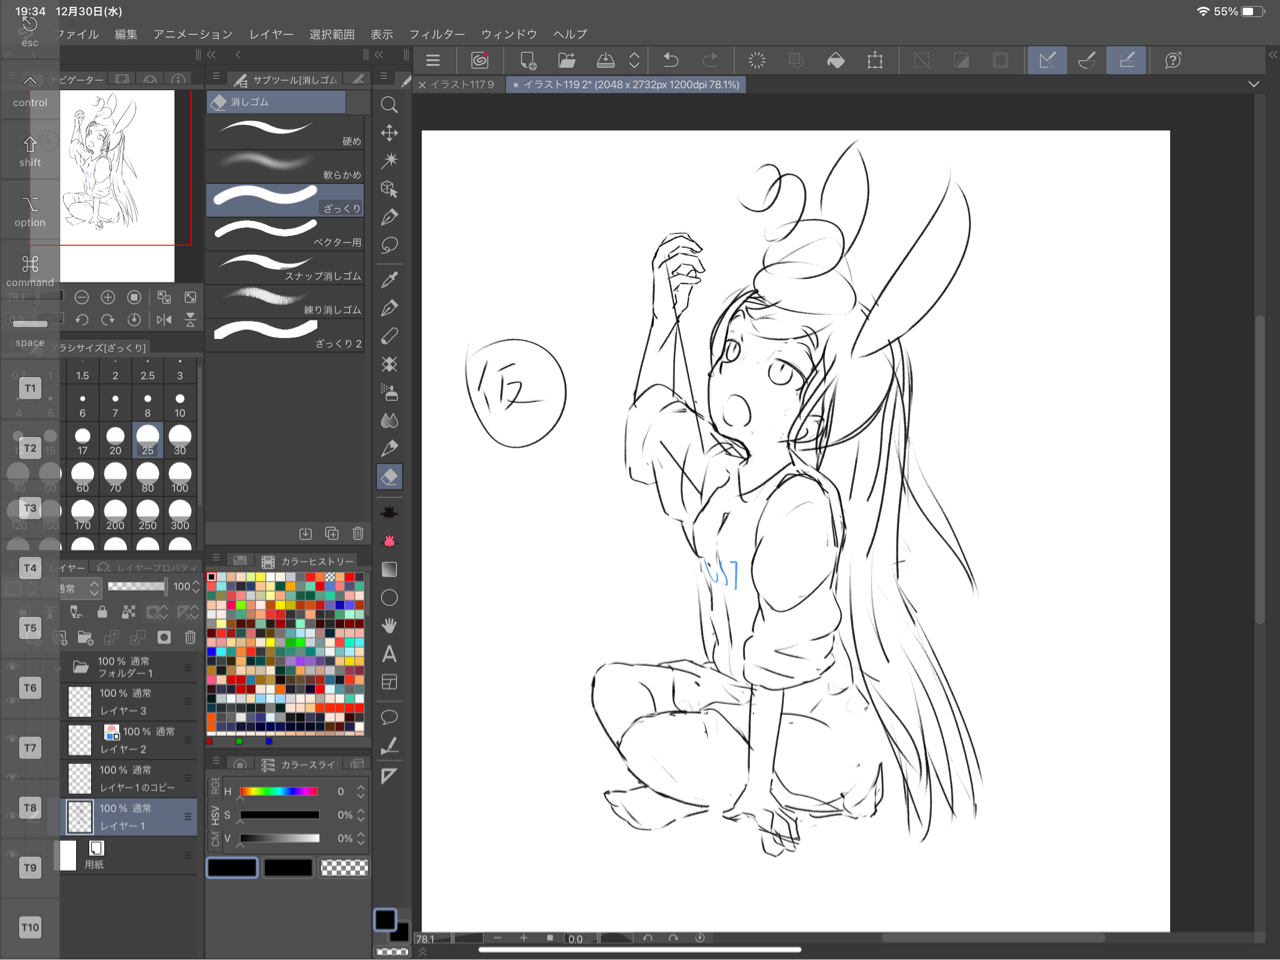Select the Operation object cube tool
The image size is (1280, 960).
[x=390, y=188]
